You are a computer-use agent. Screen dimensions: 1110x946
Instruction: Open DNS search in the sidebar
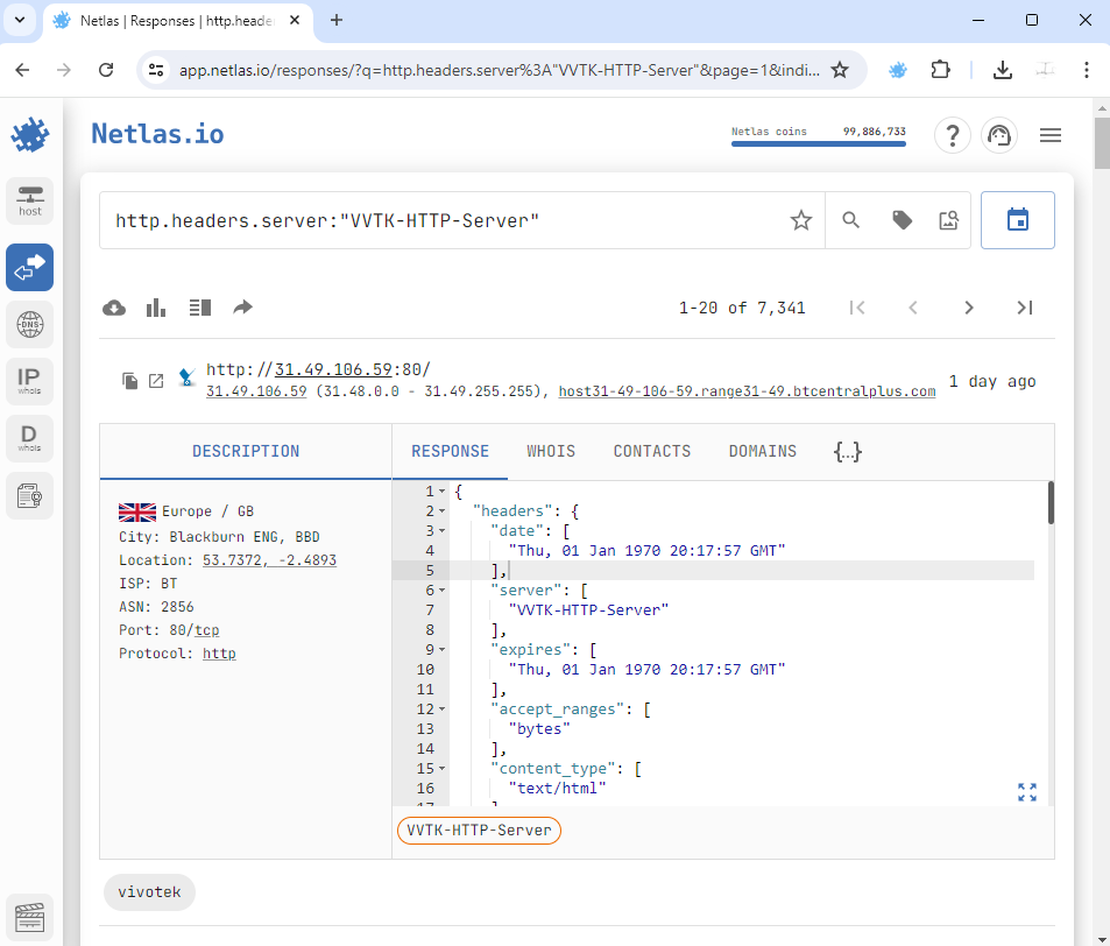pos(30,325)
